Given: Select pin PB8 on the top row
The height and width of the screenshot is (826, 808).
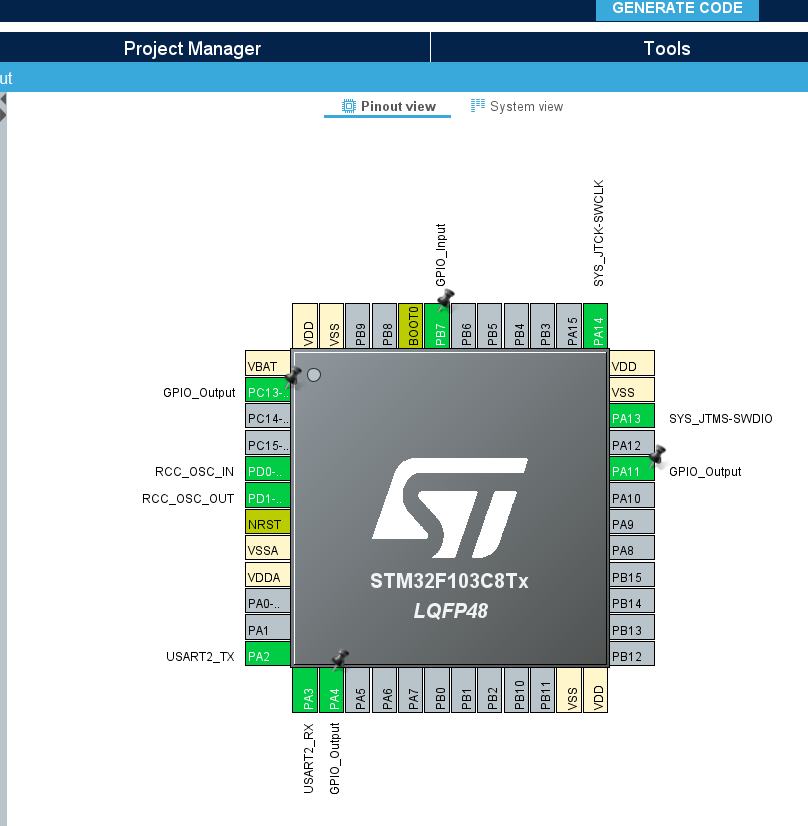Looking at the screenshot, I should (x=384, y=326).
